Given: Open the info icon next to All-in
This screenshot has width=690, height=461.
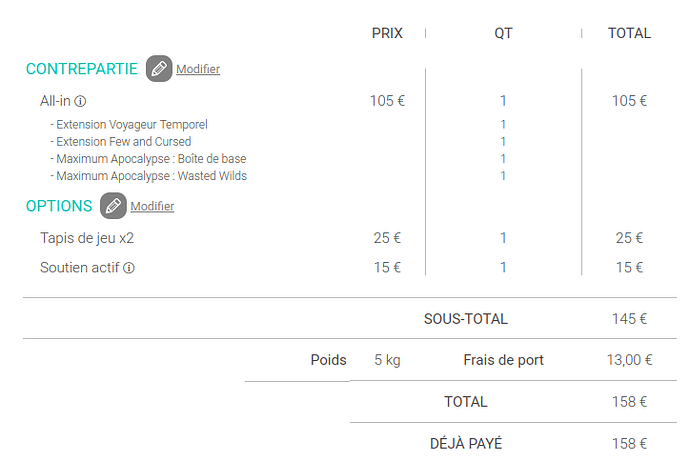Looking at the screenshot, I should coord(80,102).
